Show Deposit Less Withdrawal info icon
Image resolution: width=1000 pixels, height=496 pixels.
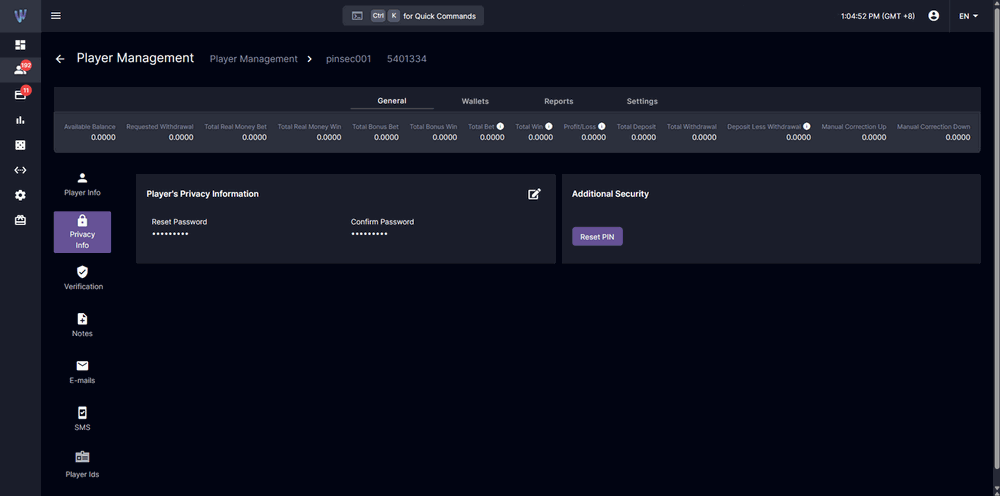[807, 126]
